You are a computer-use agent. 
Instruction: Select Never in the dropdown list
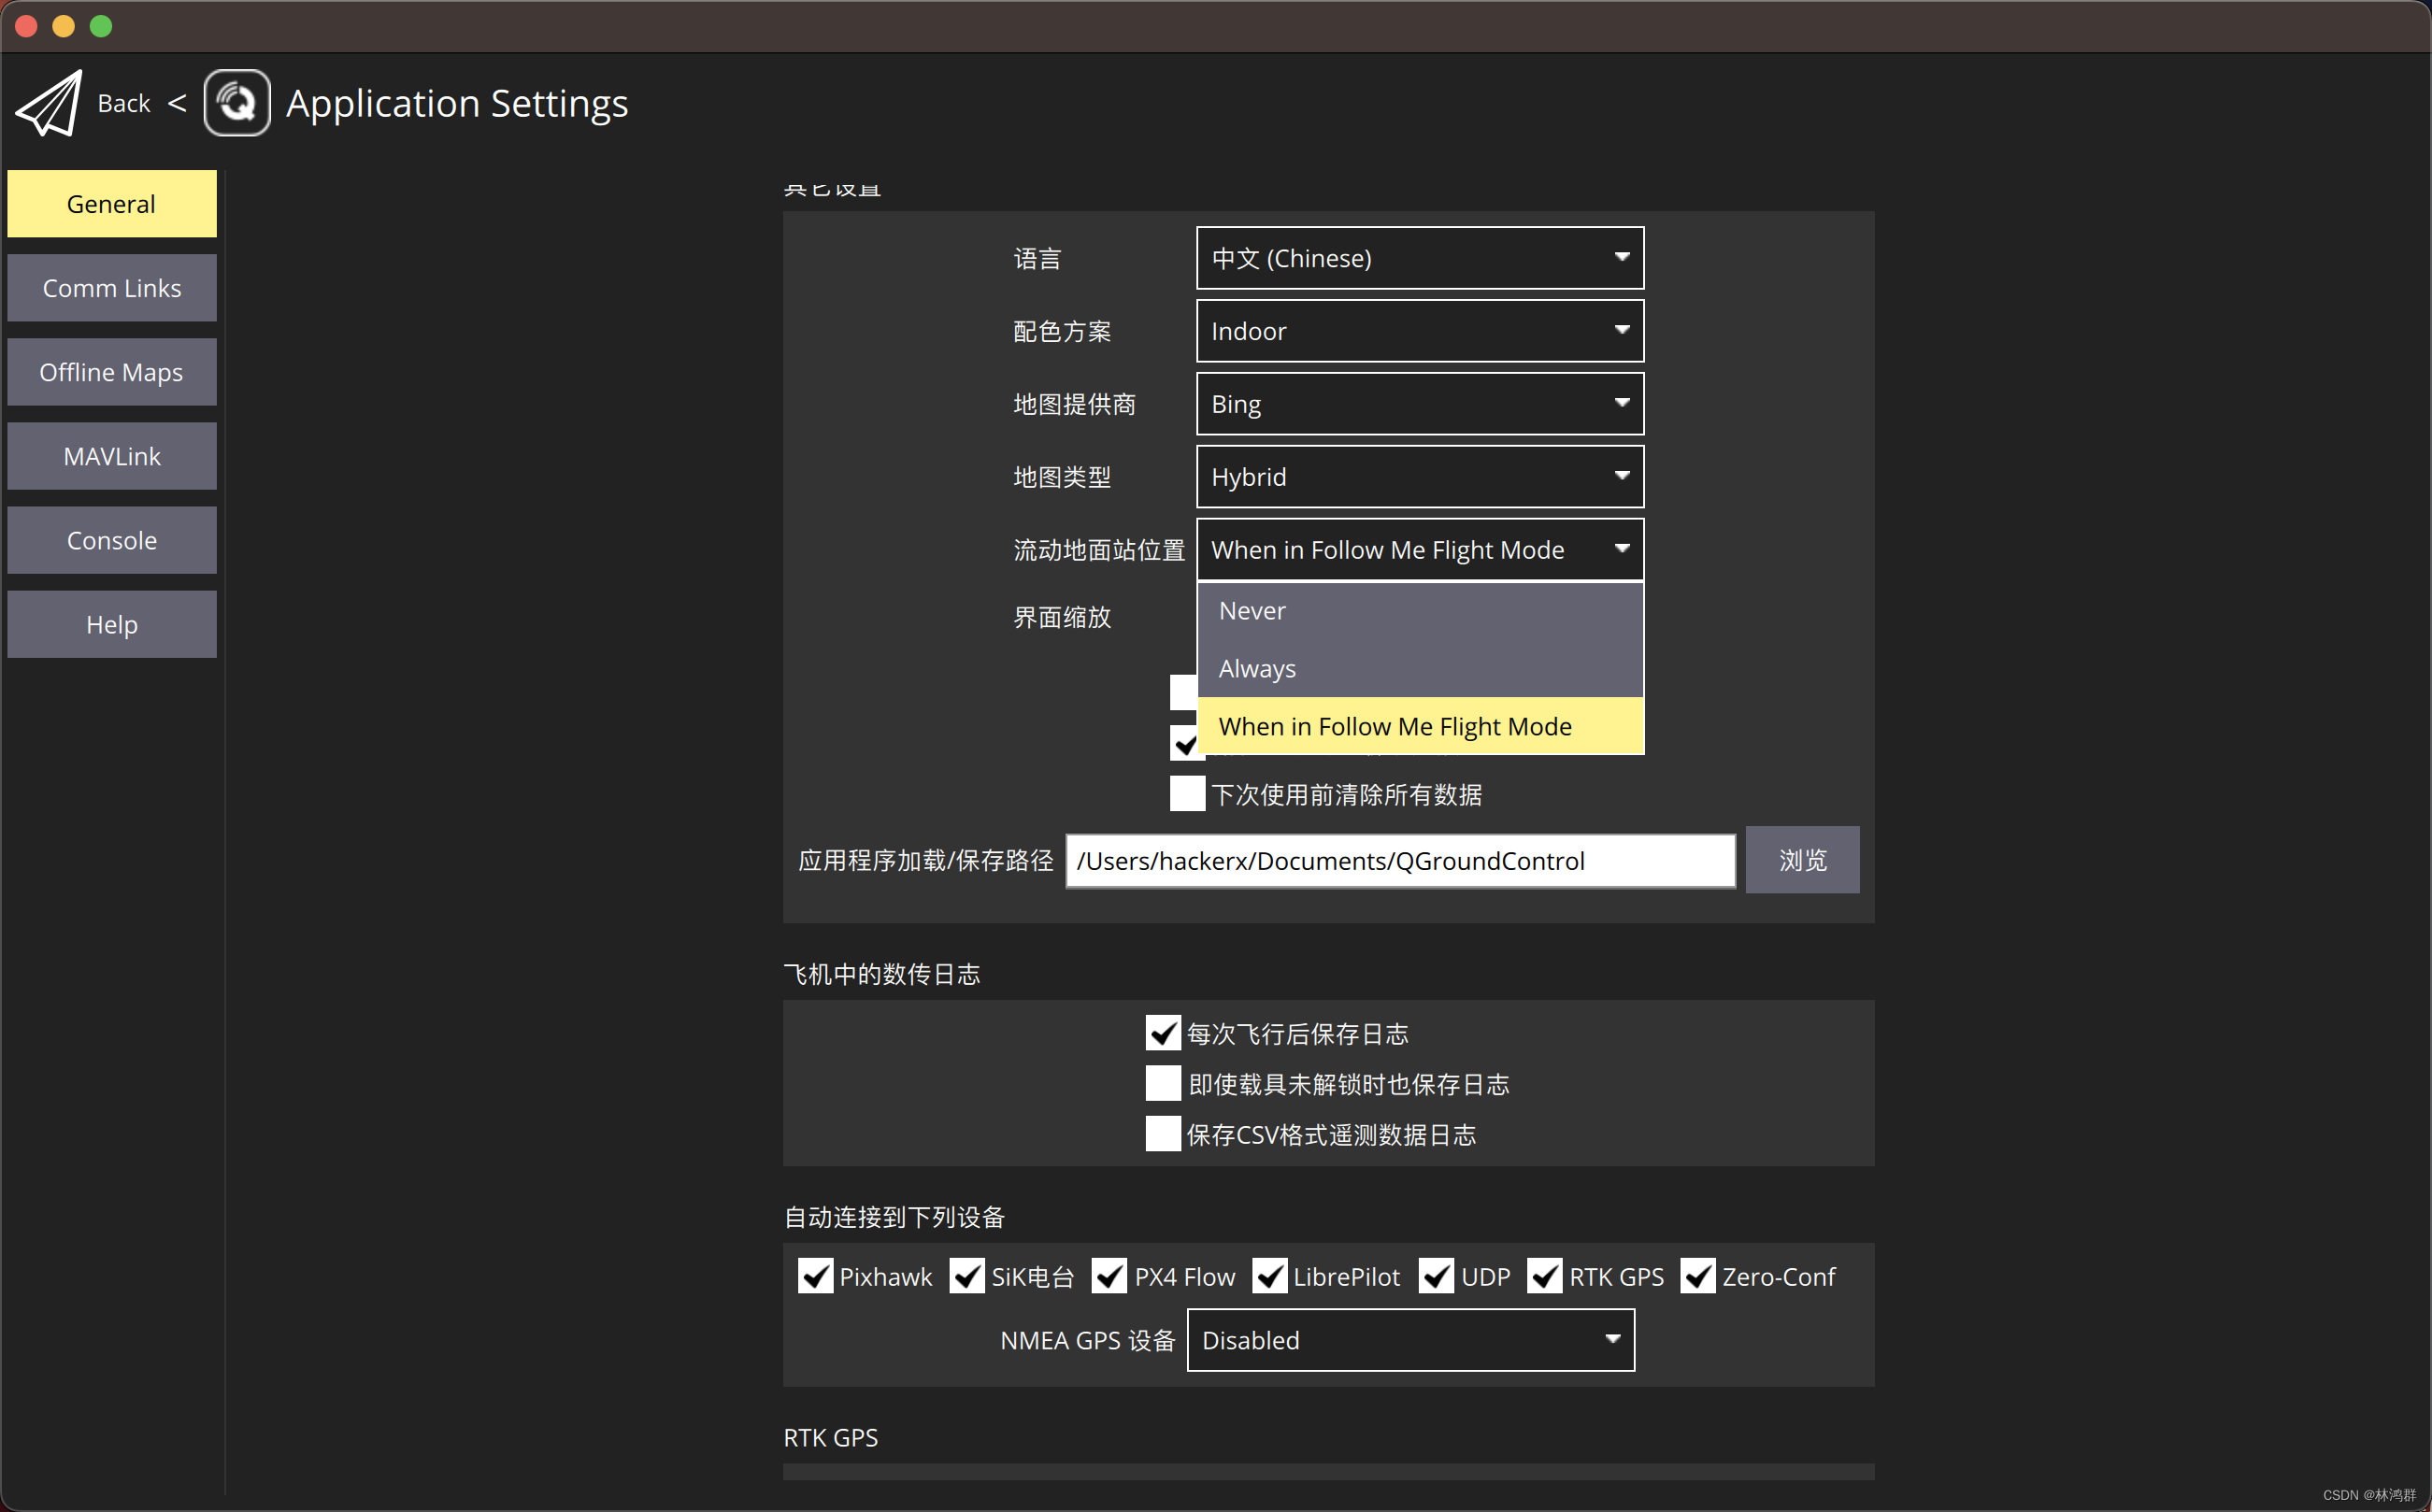click(1420, 611)
